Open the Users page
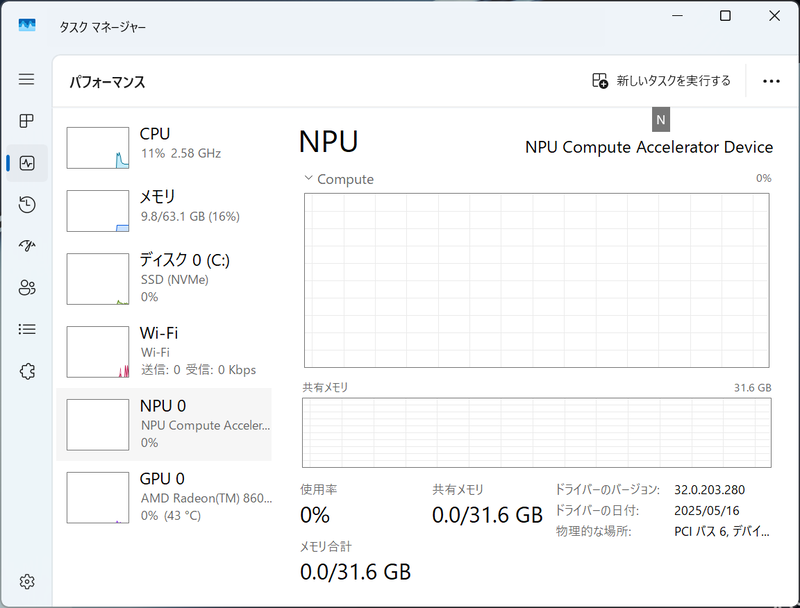This screenshot has width=800, height=608. (x=27, y=287)
